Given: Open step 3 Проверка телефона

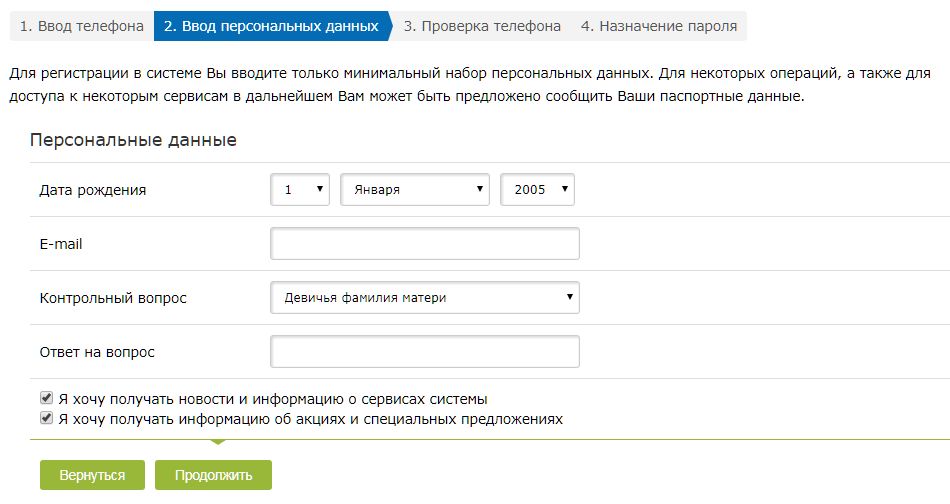Looking at the screenshot, I should tap(482, 26).
